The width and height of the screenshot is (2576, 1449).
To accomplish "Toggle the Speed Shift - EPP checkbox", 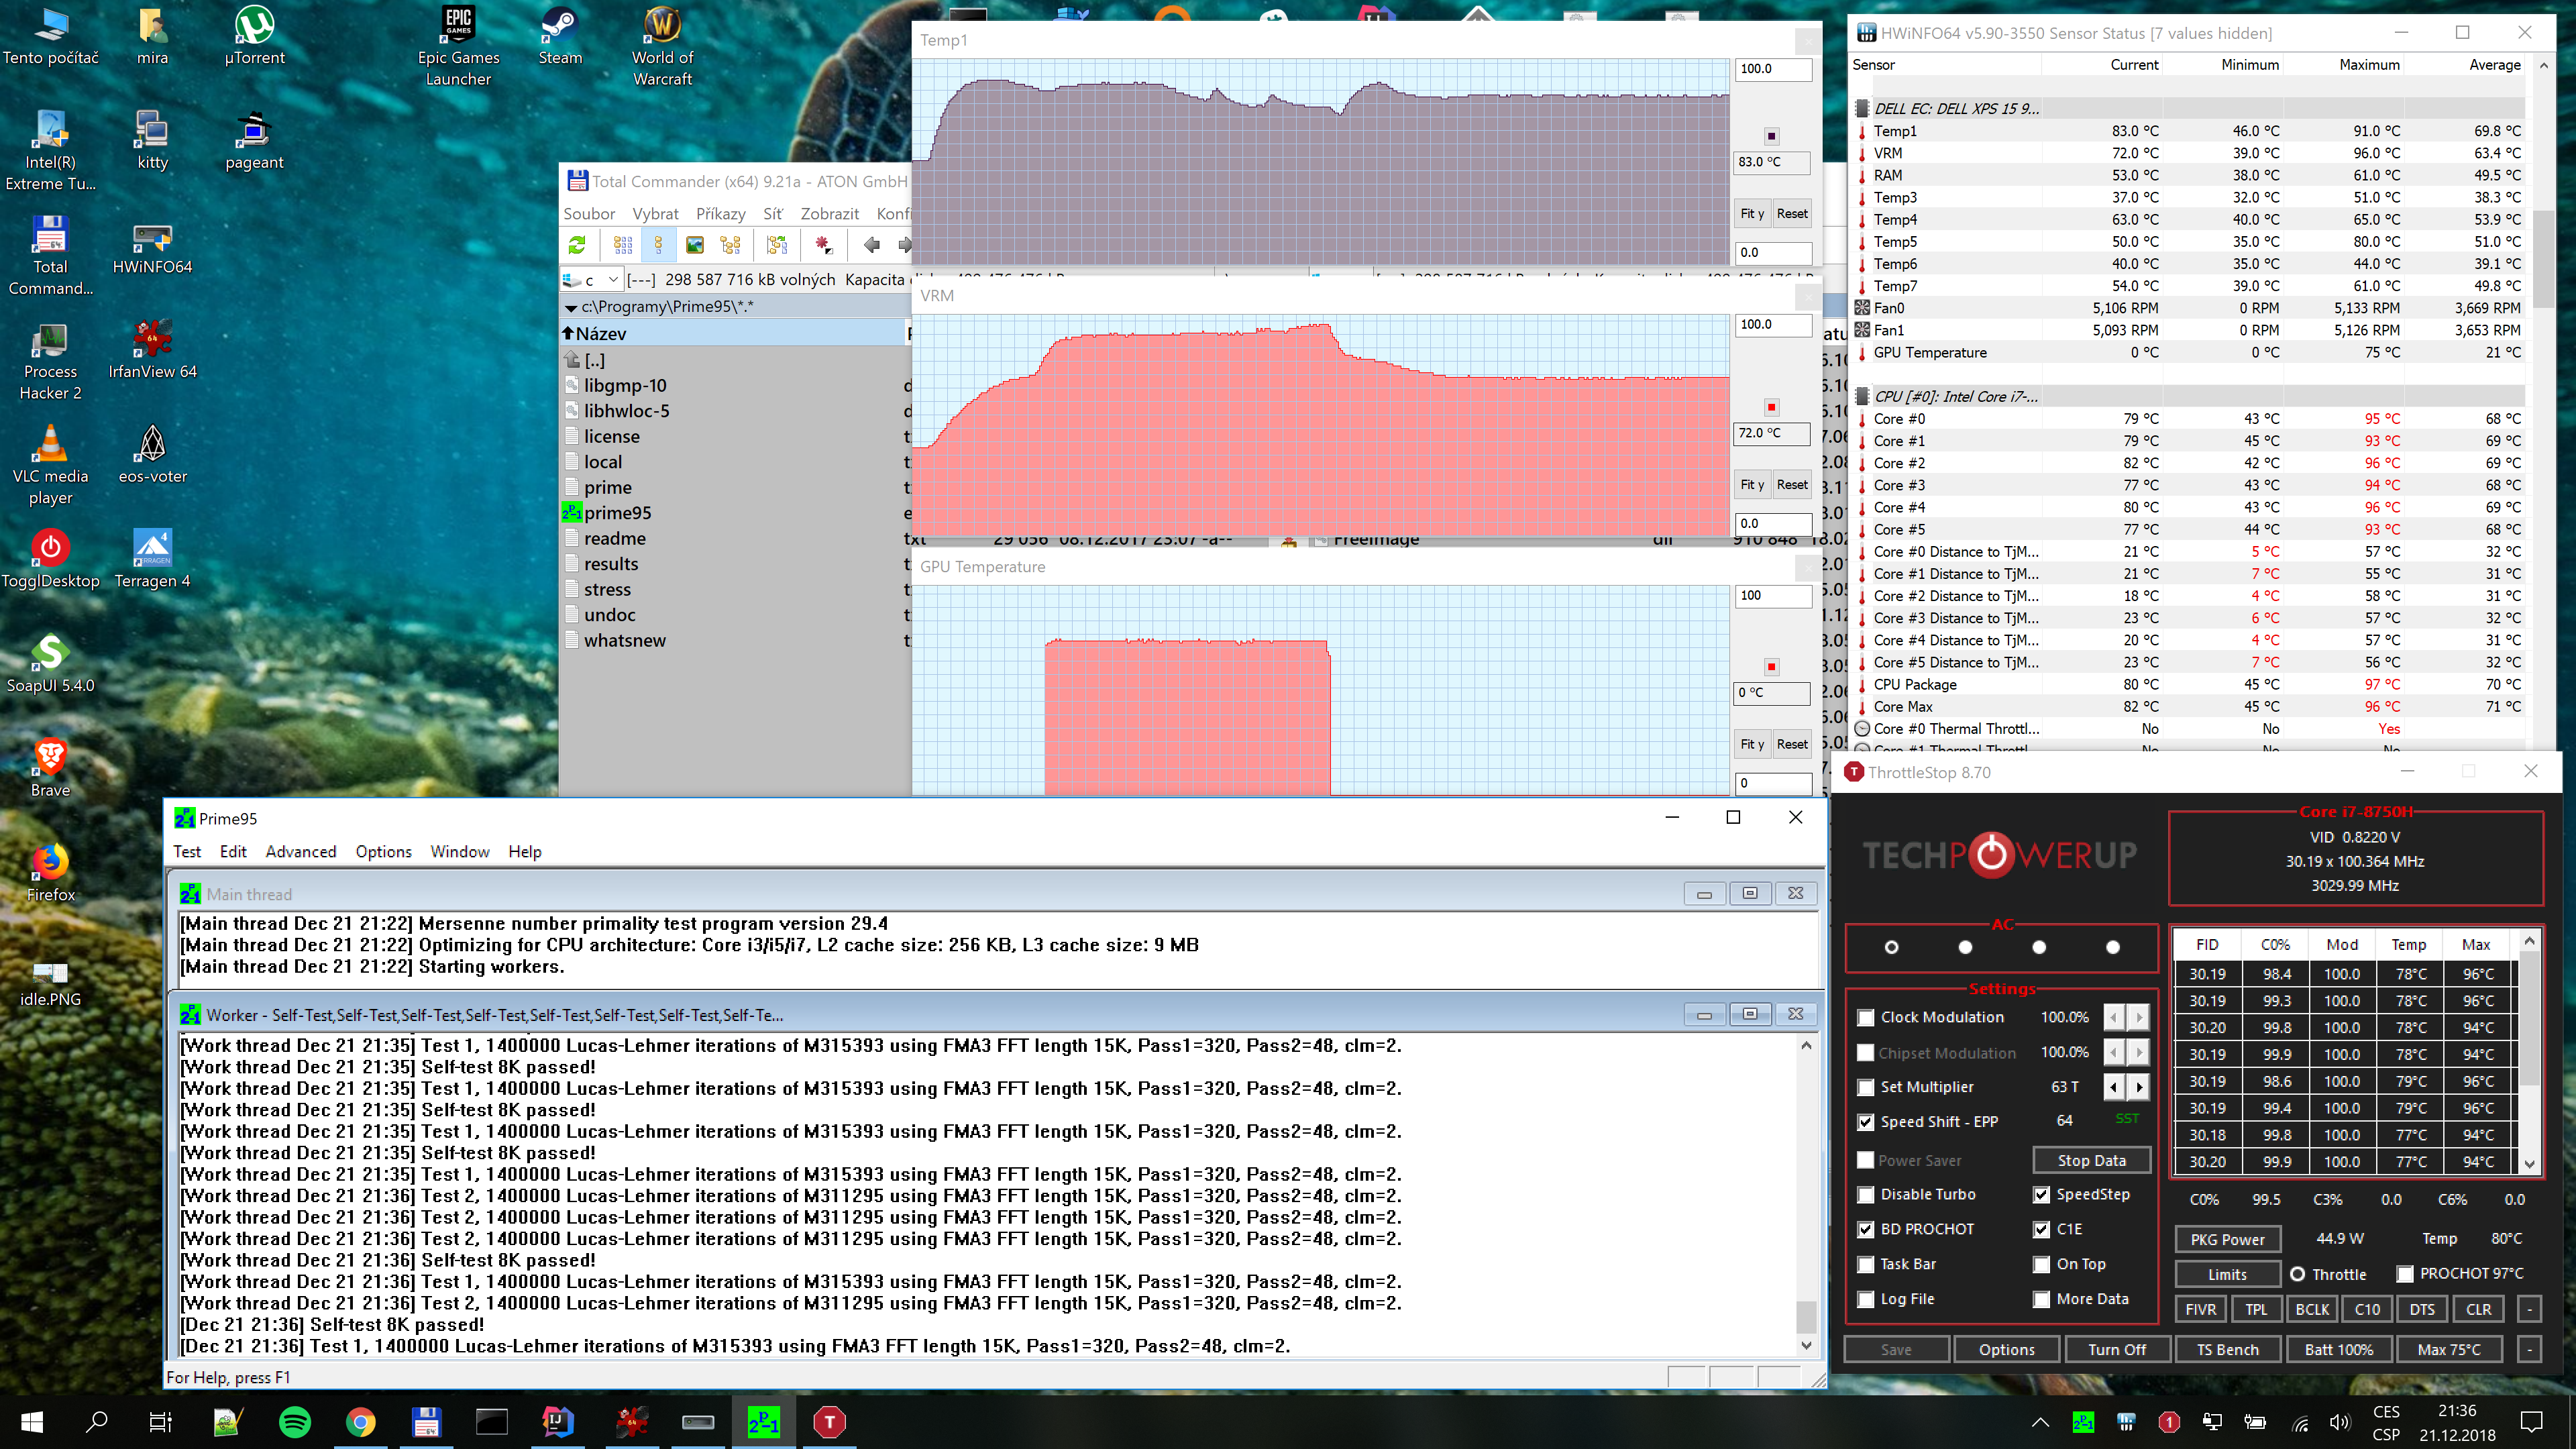I will coord(1865,1122).
